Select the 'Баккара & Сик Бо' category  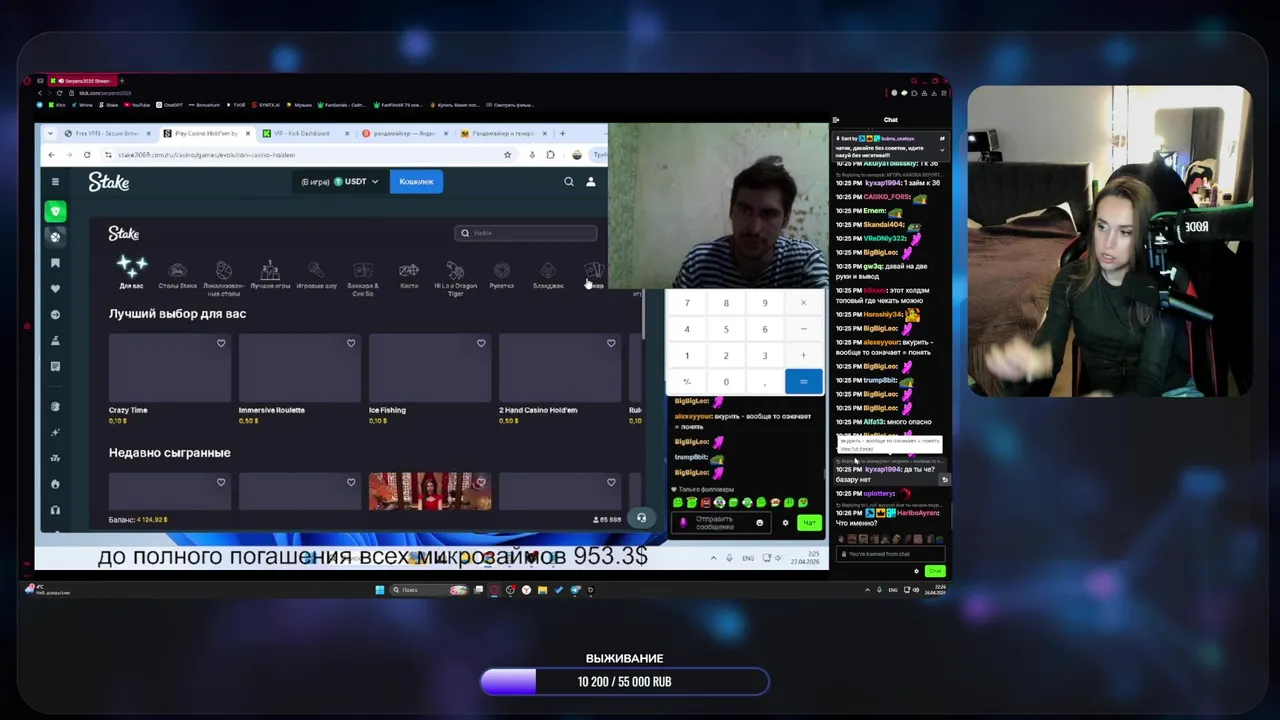coord(362,278)
